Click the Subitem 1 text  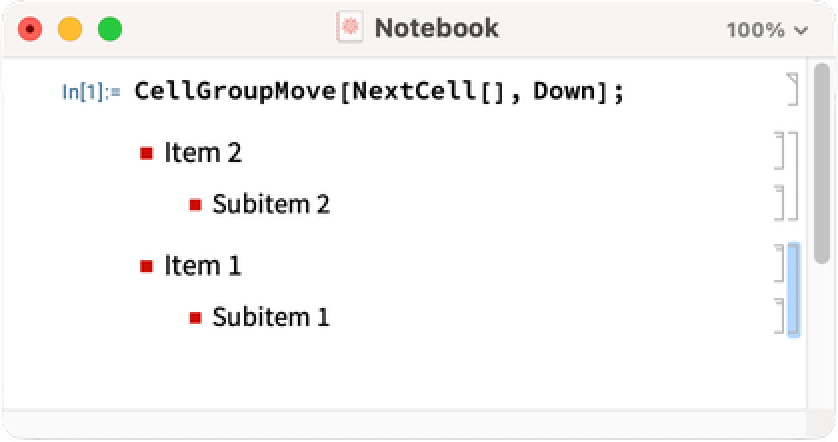[271, 318]
